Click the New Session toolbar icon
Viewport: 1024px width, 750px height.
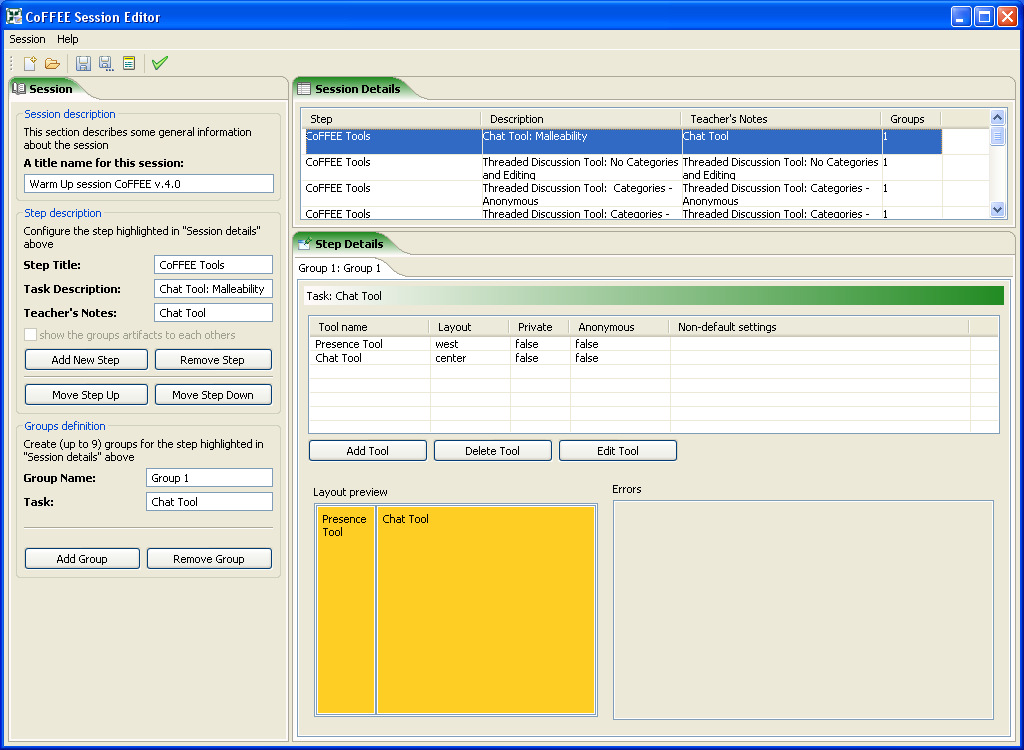pos(30,63)
